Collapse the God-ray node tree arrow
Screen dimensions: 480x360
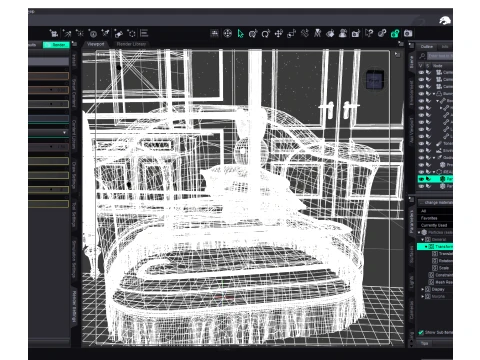pos(434,158)
